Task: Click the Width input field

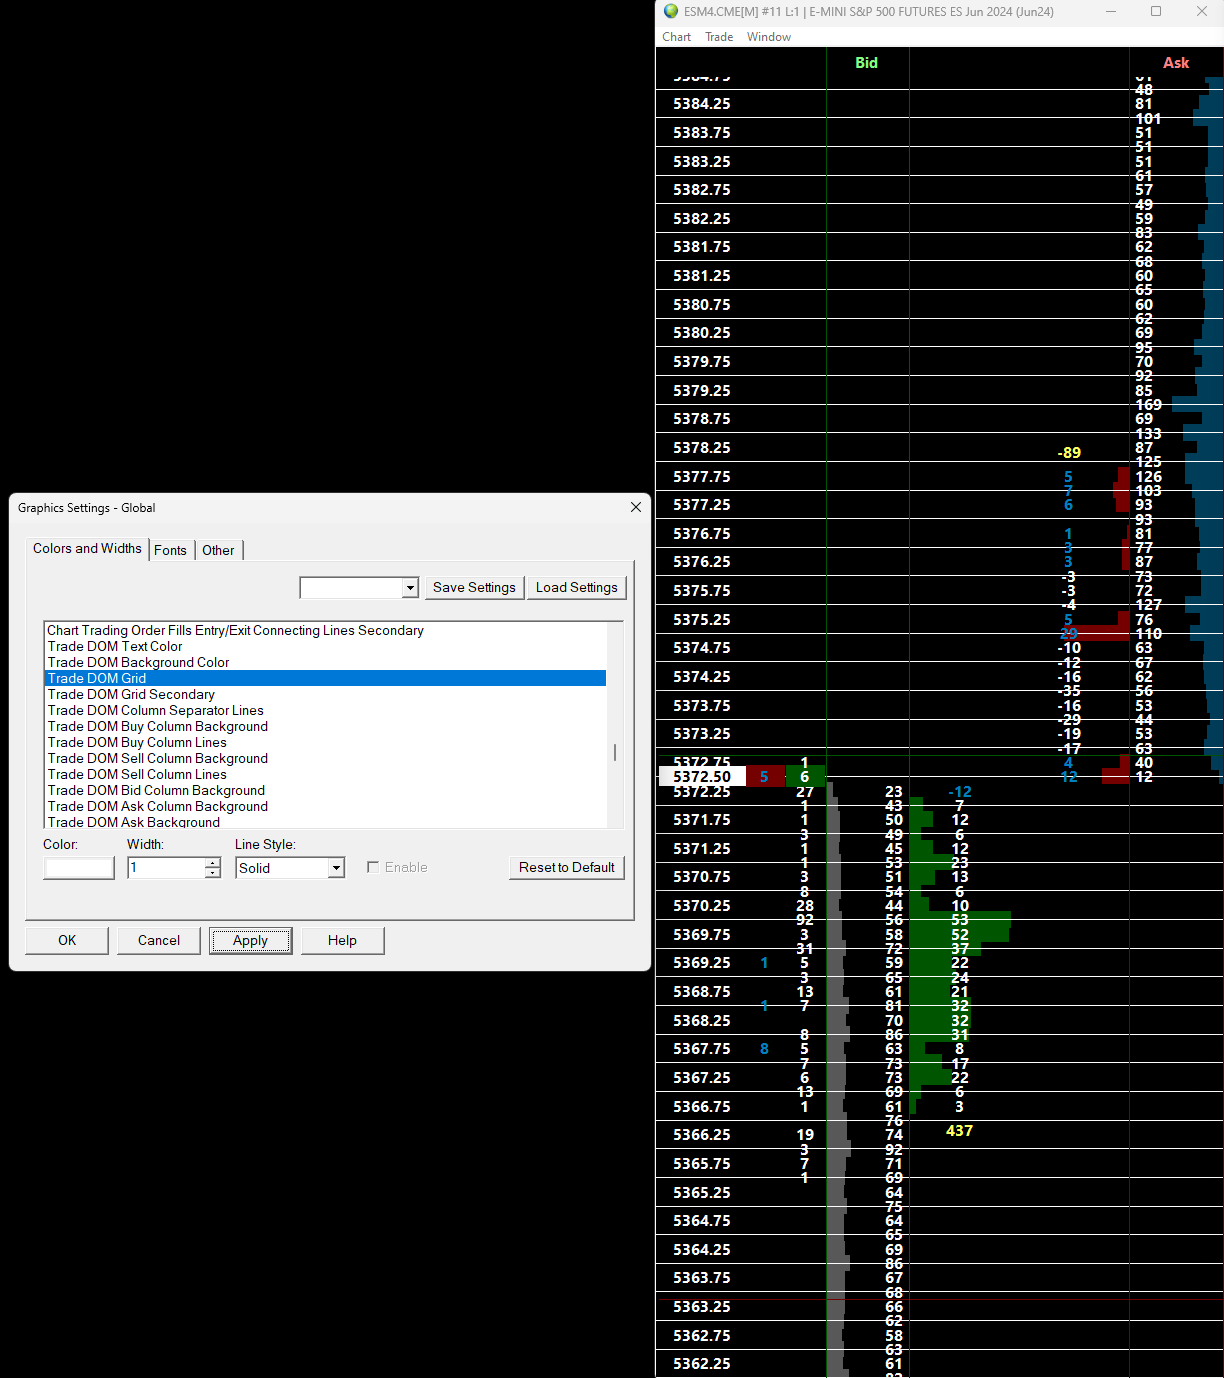Action: 166,868
